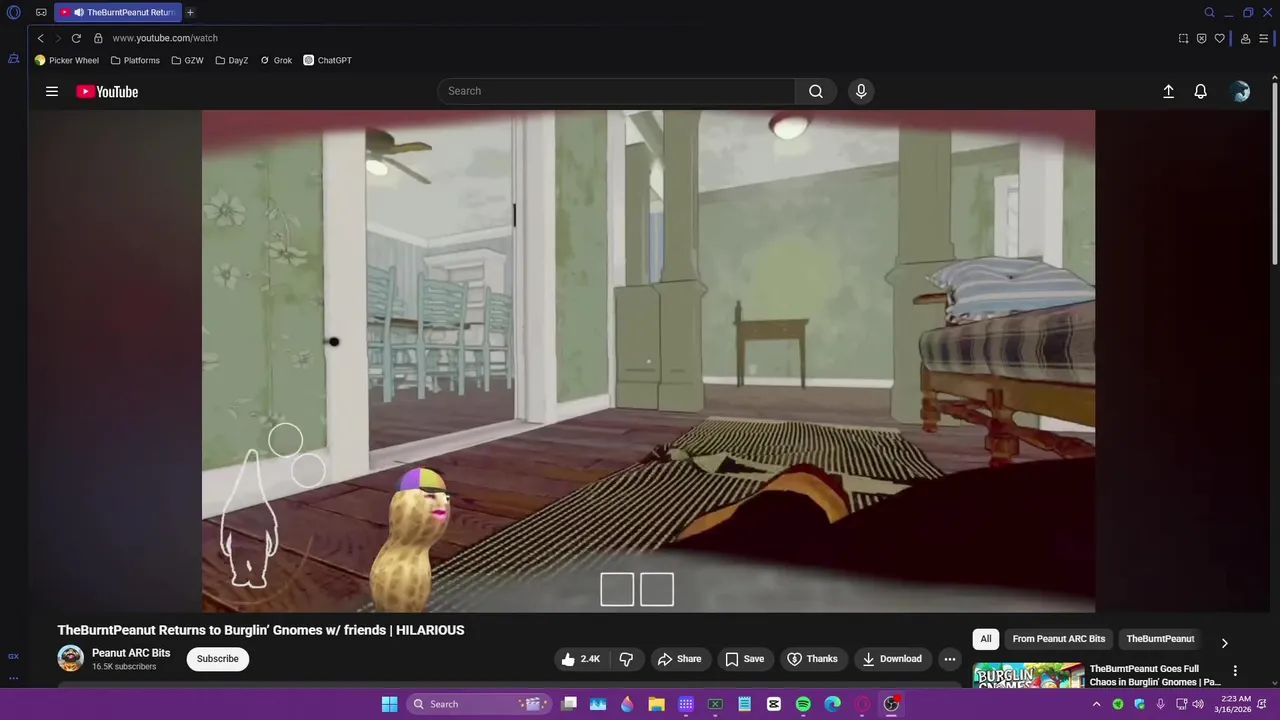Go forward in the browser
Image resolution: width=1280 pixels, height=720 pixels.
(x=58, y=38)
